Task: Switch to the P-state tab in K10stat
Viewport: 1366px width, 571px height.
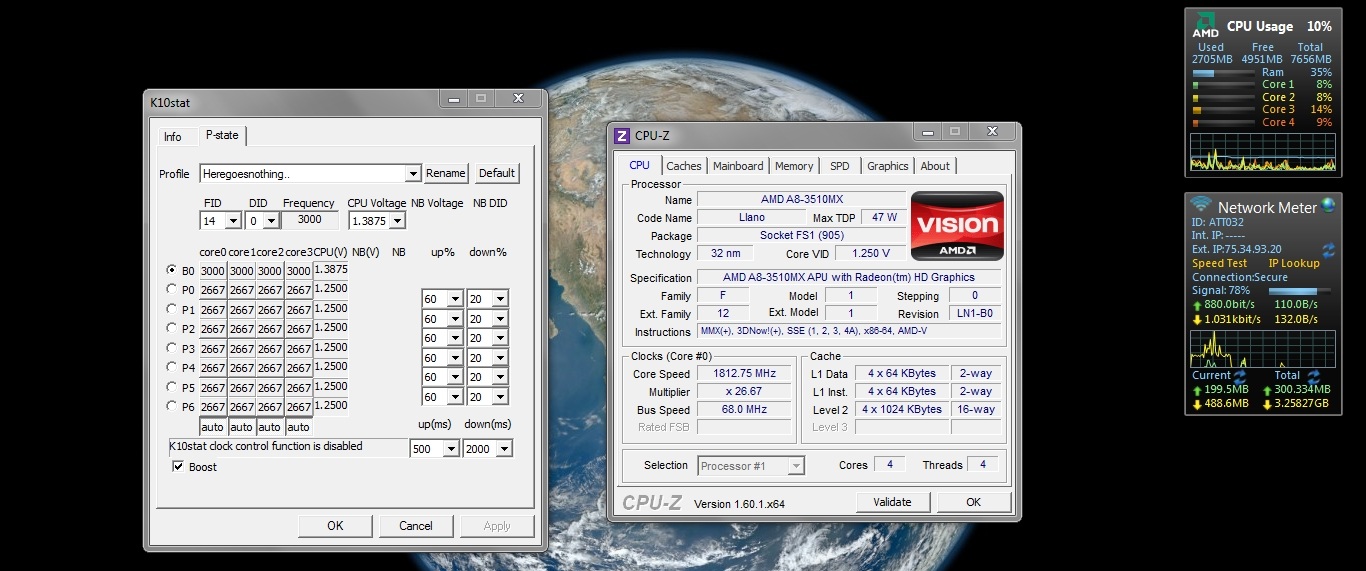Action: [x=221, y=135]
